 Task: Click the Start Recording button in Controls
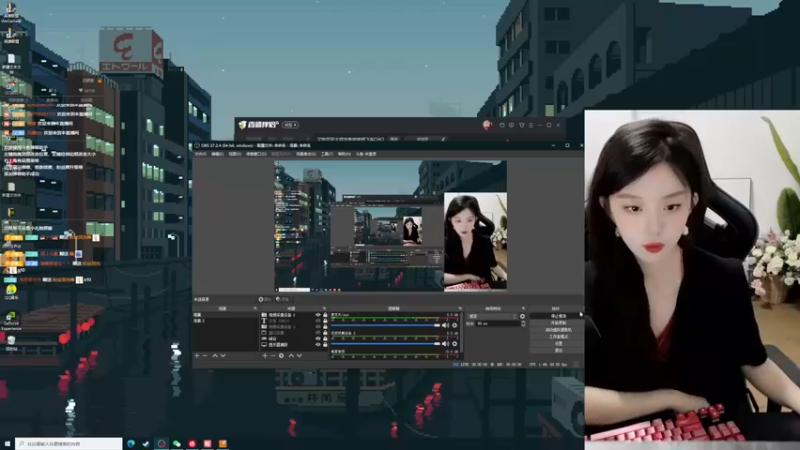tap(557, 323)
